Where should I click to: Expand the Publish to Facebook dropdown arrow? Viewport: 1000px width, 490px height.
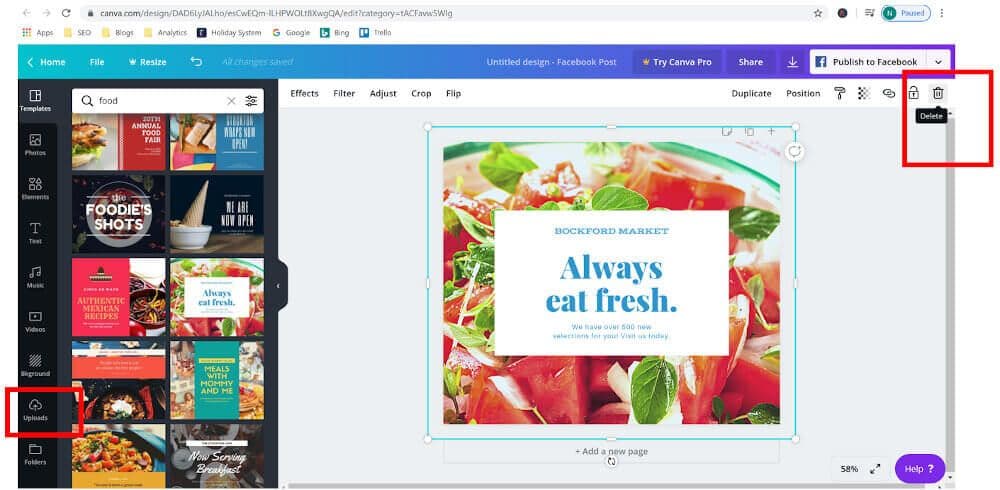(x=938, y=62)
